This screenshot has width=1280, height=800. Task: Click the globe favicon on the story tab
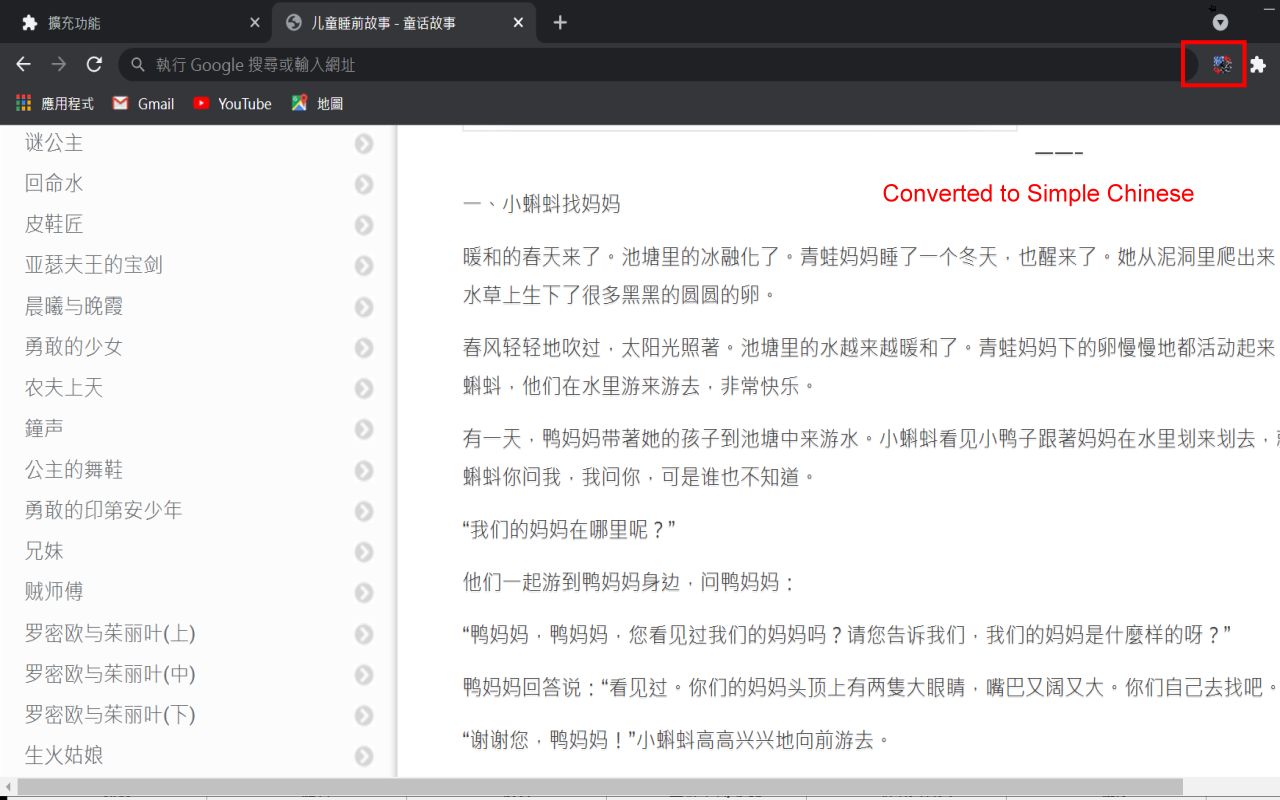pos(293,21)
